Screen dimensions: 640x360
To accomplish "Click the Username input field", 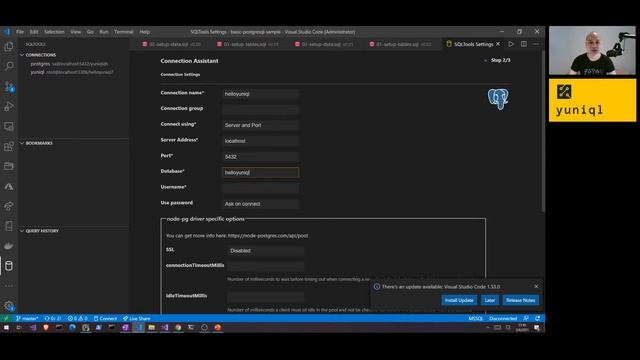I will click(x=260, y=188).
